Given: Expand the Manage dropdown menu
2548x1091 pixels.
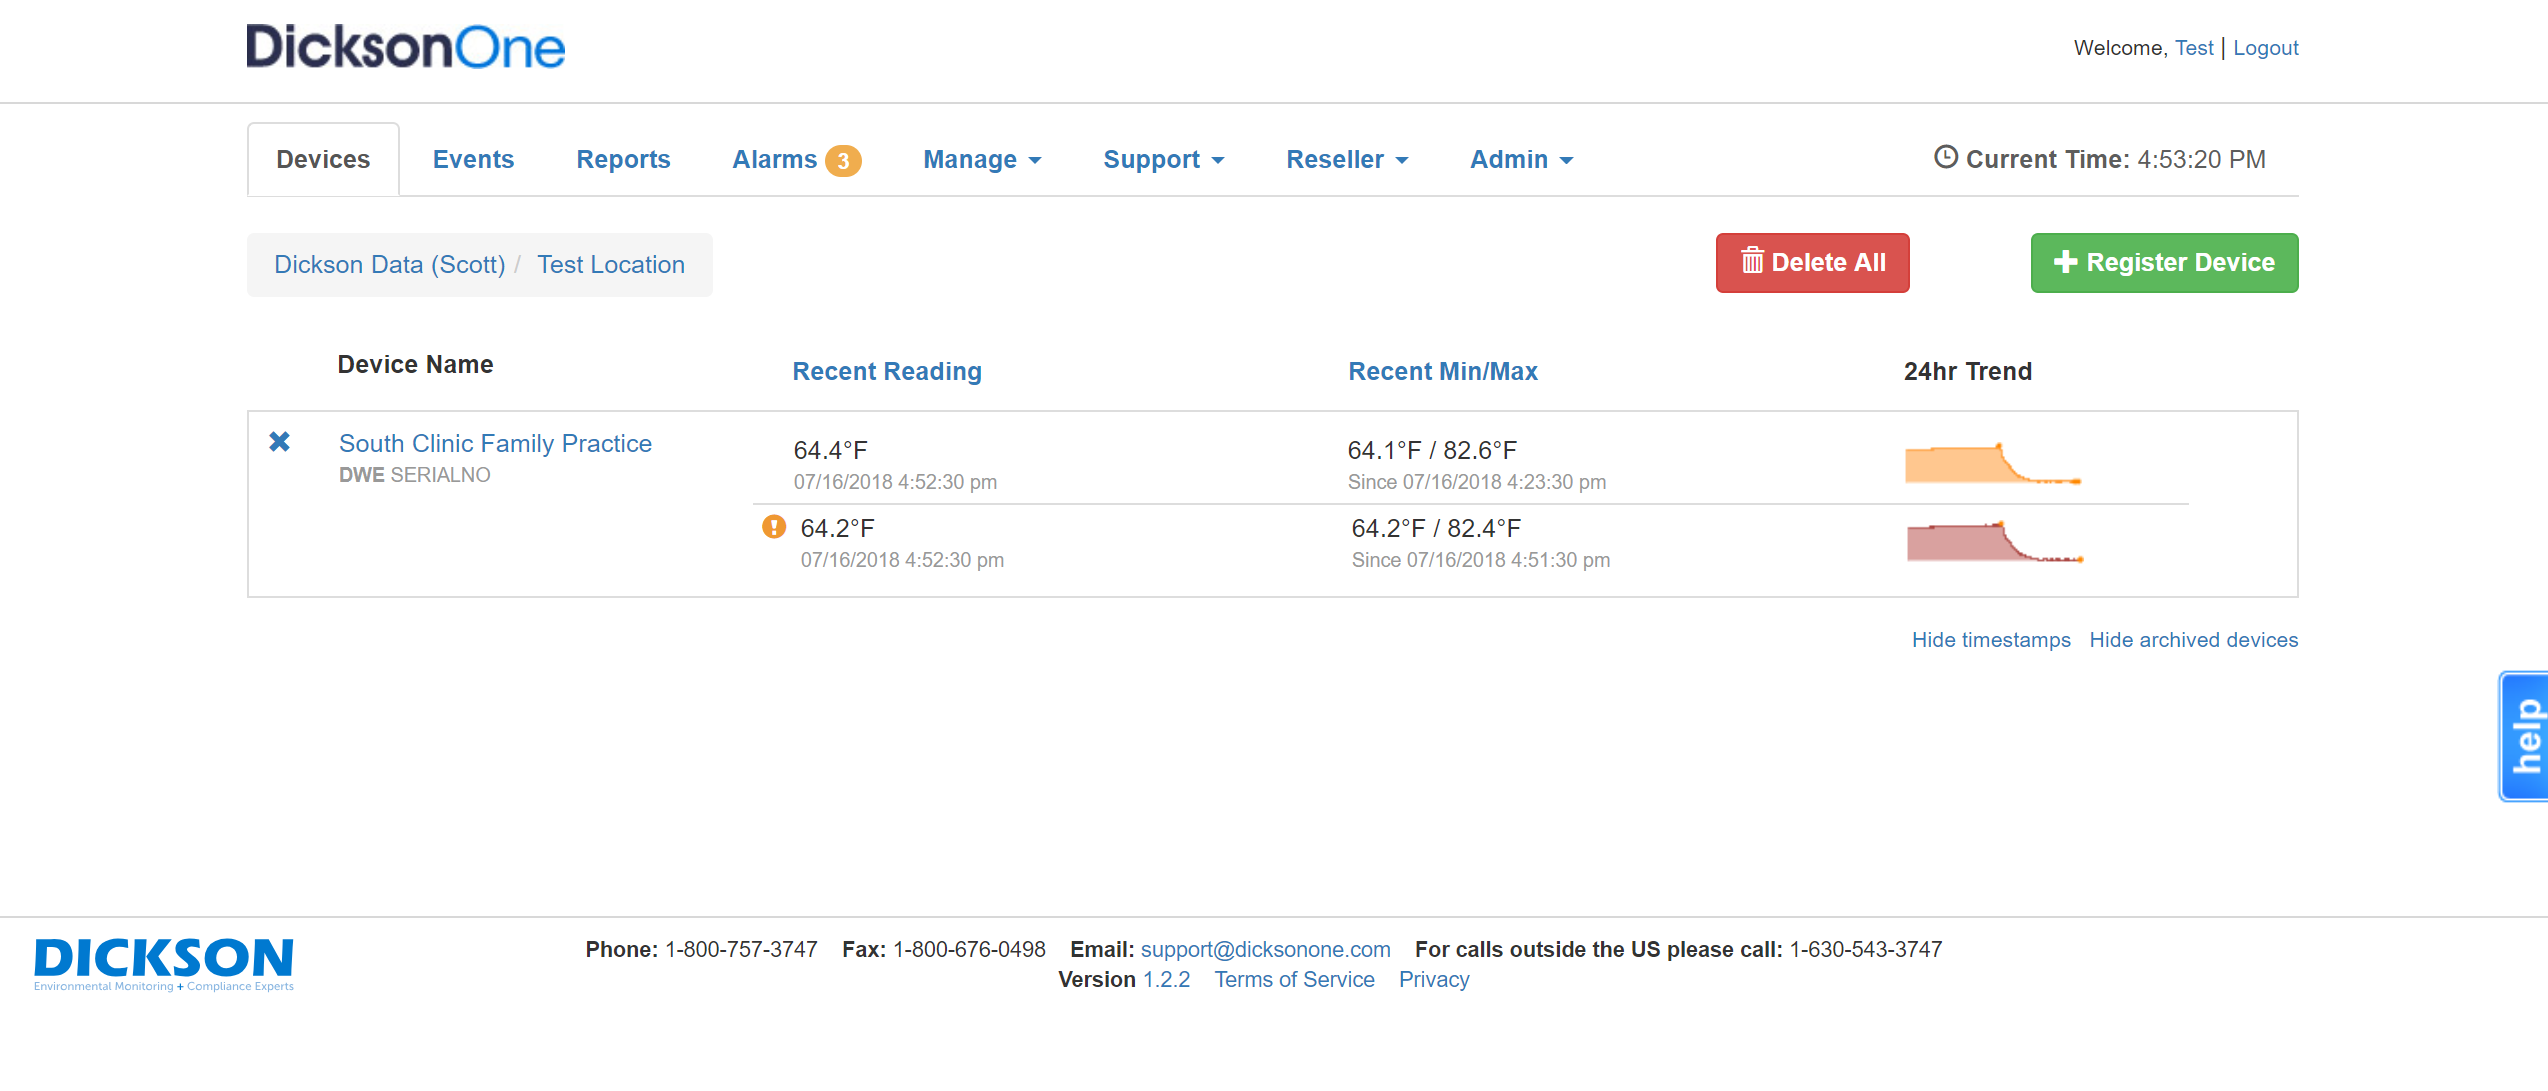Looking at the screenshot, I should 981,160.
